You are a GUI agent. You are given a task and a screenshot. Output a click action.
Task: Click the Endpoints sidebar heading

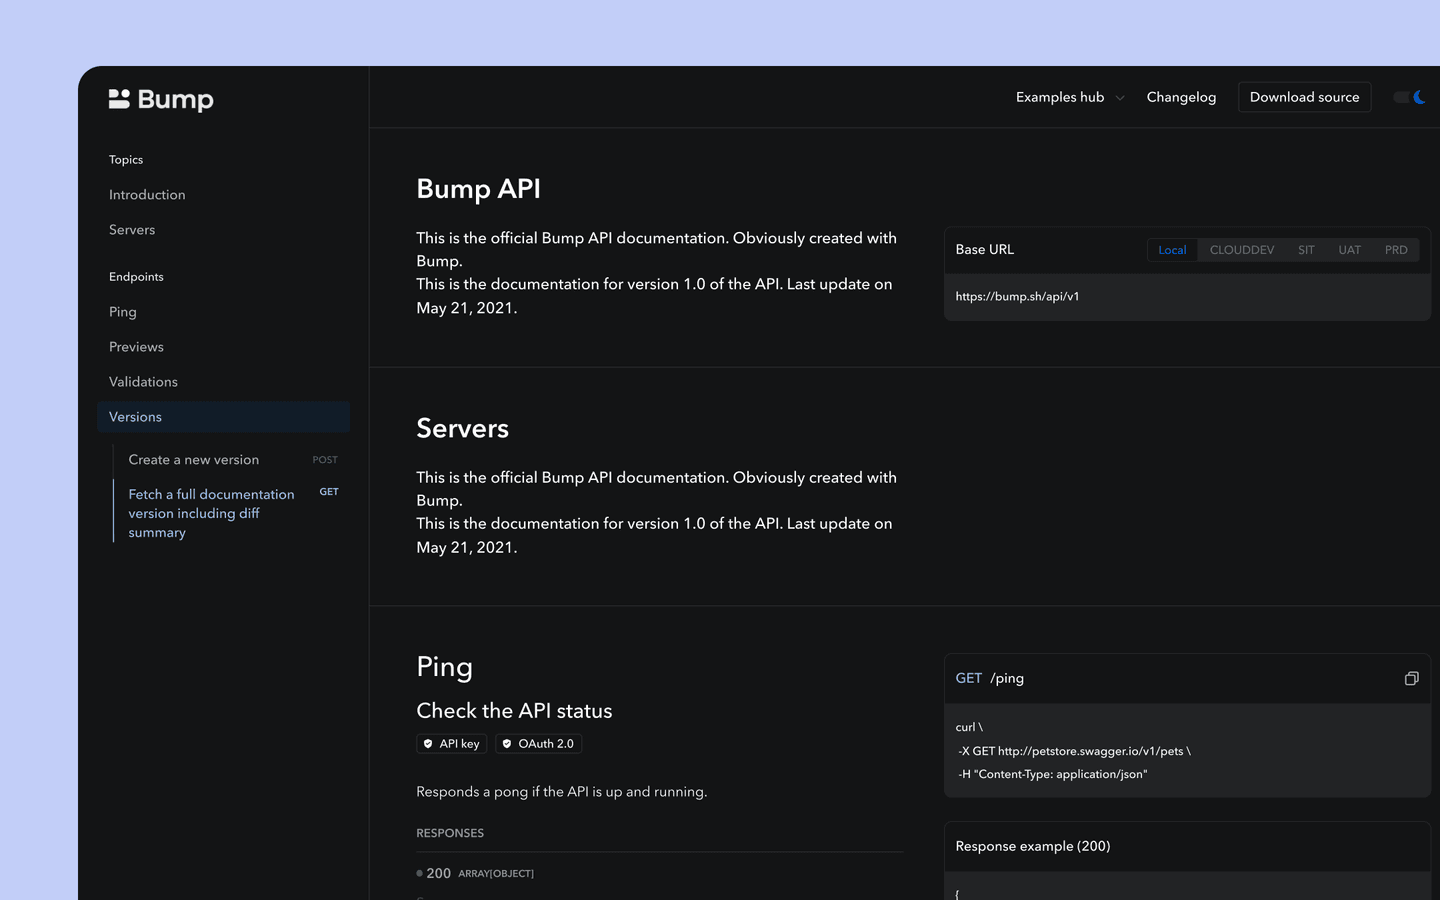[136, 277]
